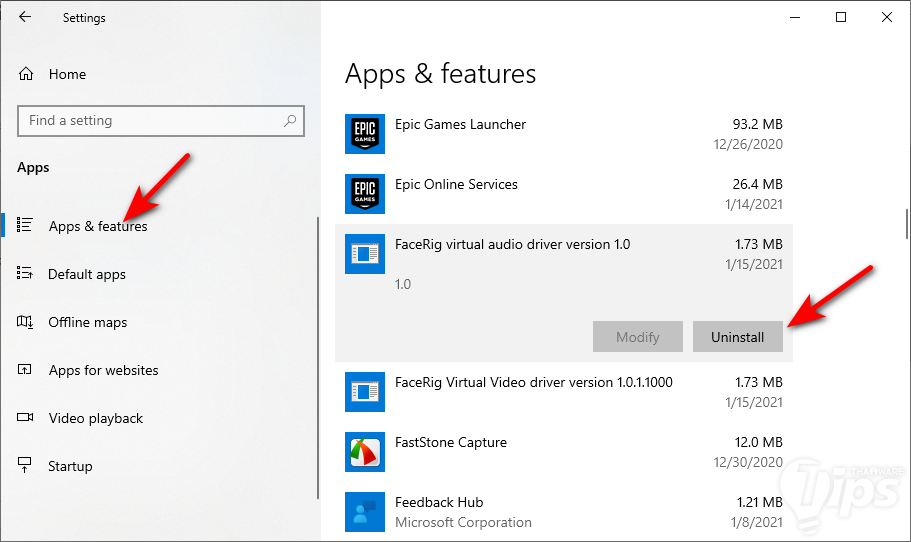
Task: Click the FaceRig virtual audio driver icon
Action: pos(365,254)
